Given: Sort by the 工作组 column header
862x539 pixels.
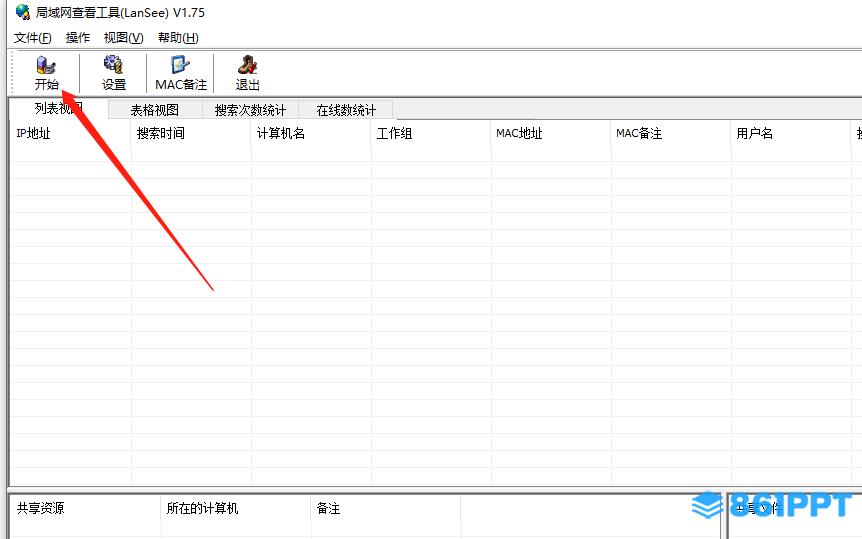Looking at the screenshot, I should (x=431, y=133).
